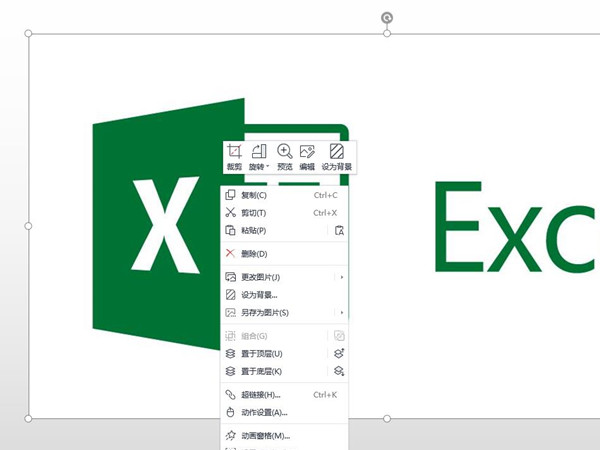Image resolution: width=600 pixels, height=450 pixels.
Task: Click the green Excel logo X
Action: pyautogui.click(x=165, y=225)
